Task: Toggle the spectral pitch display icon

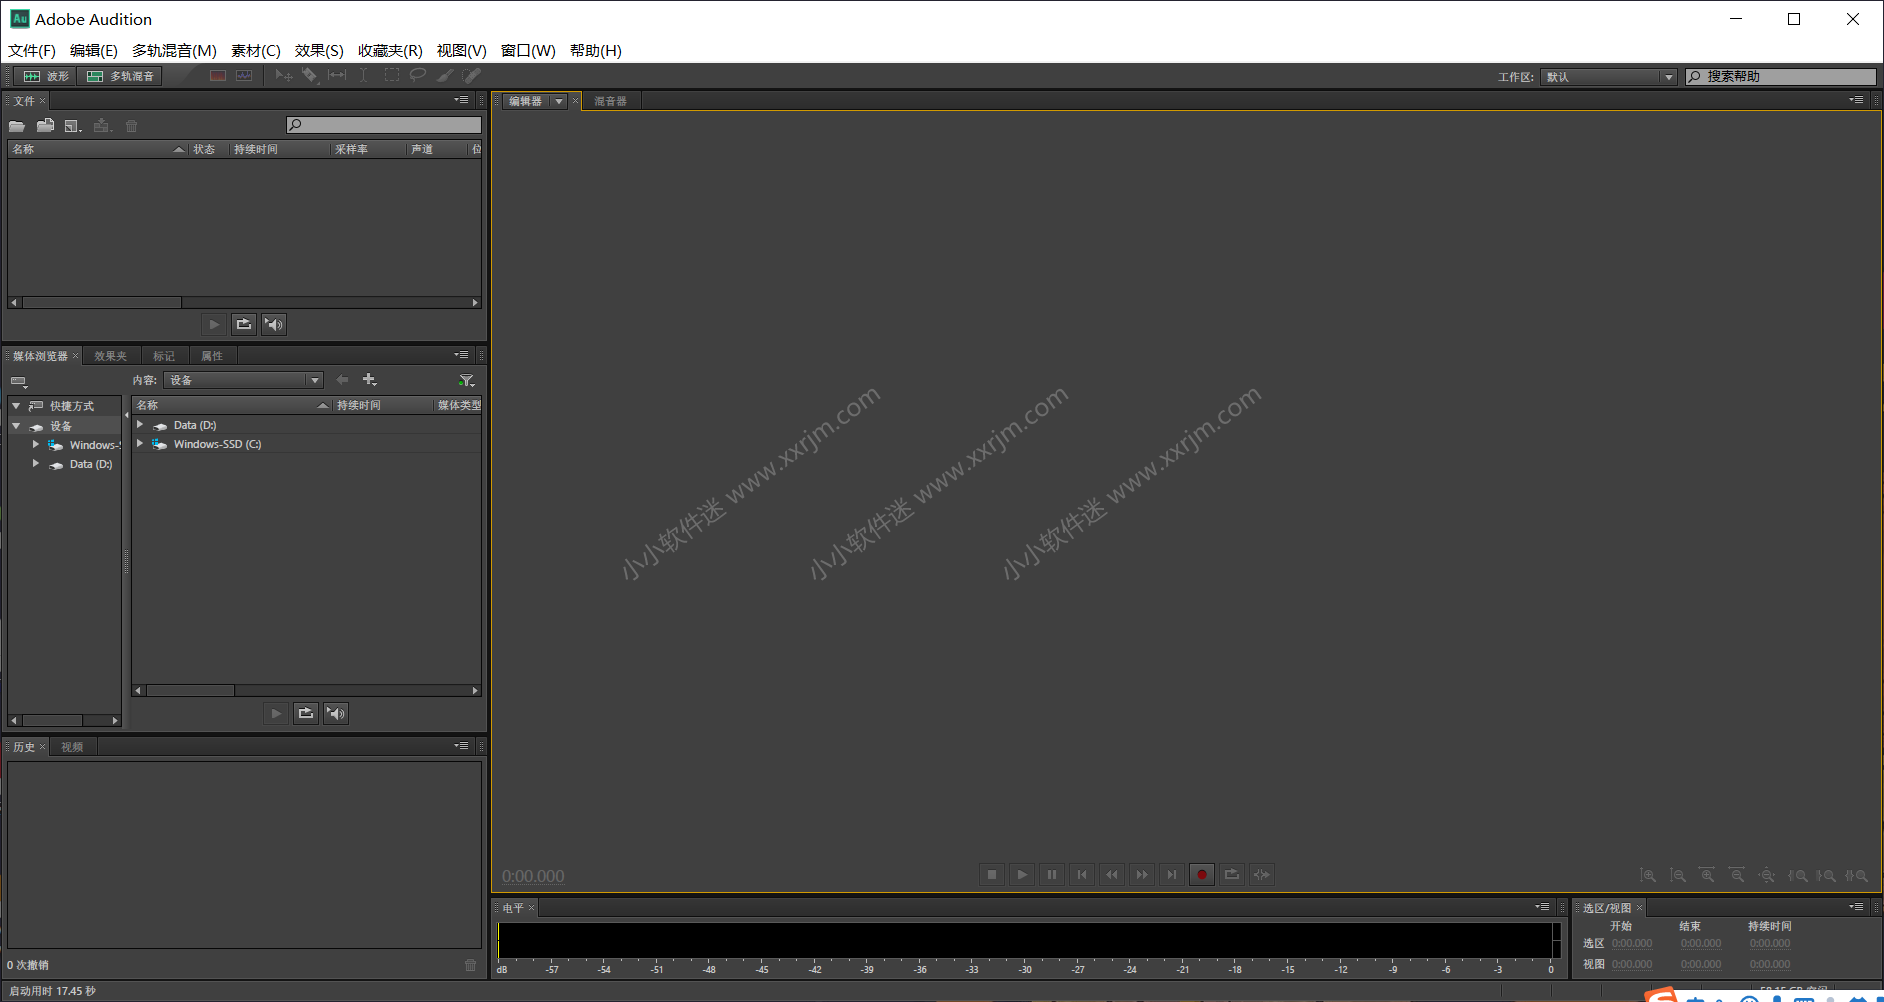Action: (x=244, y=76)
